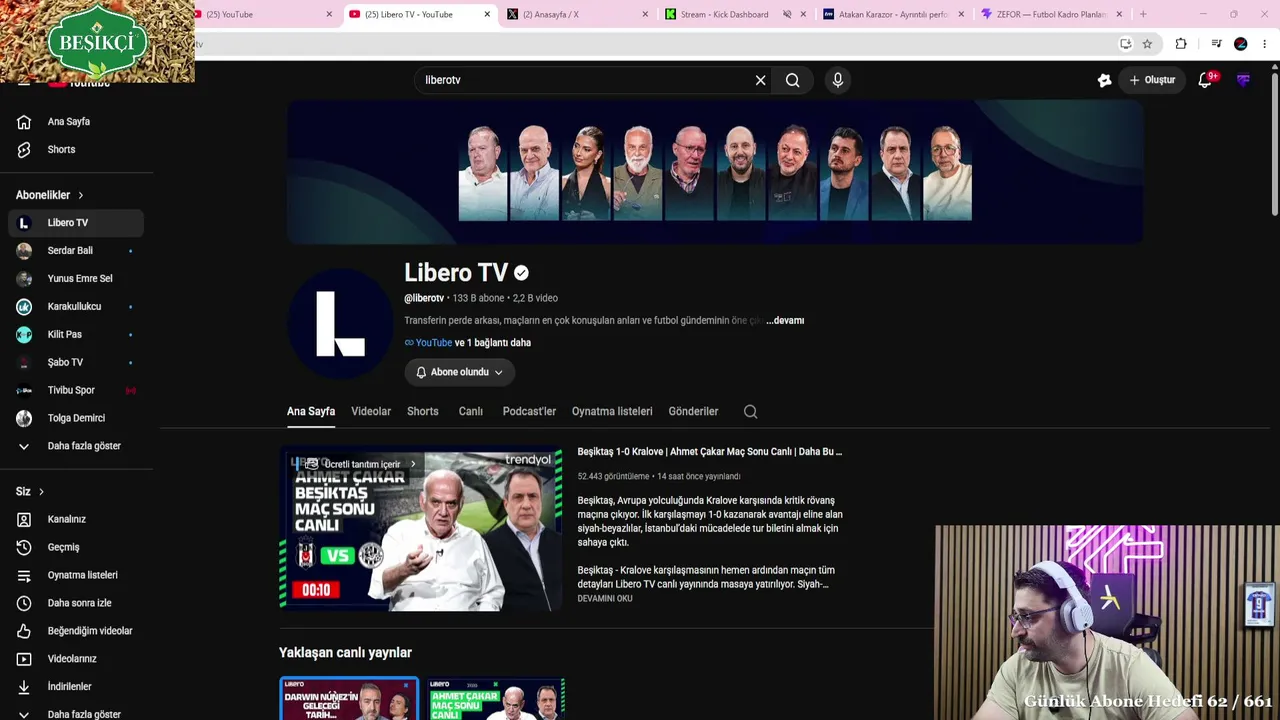This screenshot has height=720, width=1280.
Task: Open the Gönderiler tab
Action: (694, 412)
